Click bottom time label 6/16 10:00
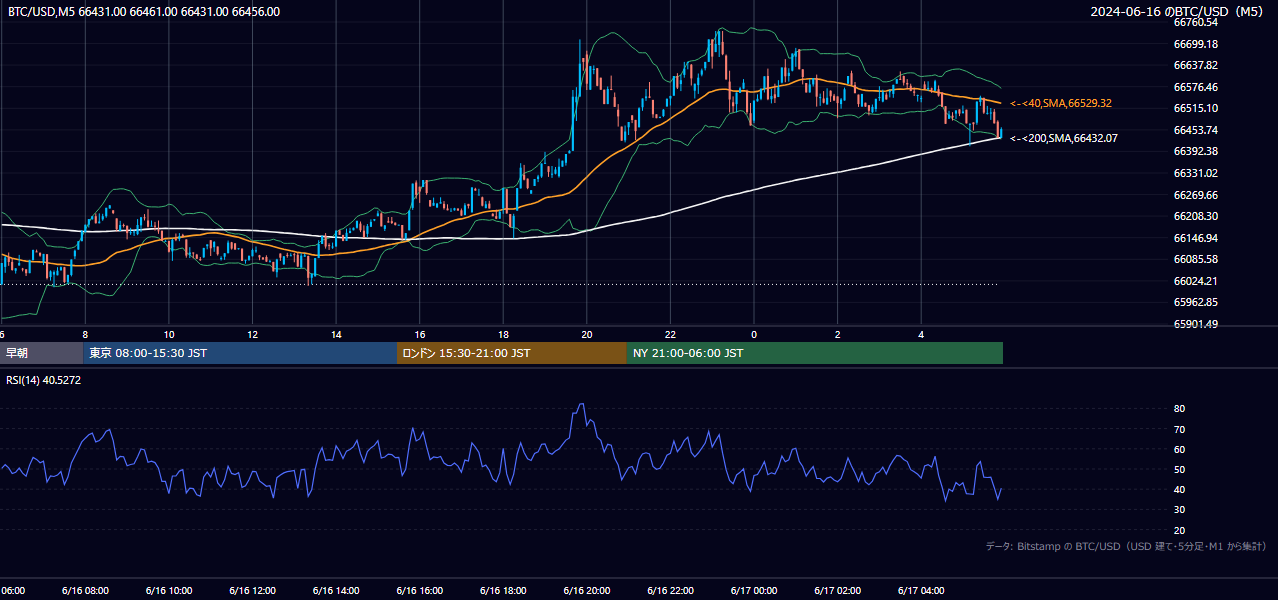Screen dimensions: 1278x600 click(169, 591)
